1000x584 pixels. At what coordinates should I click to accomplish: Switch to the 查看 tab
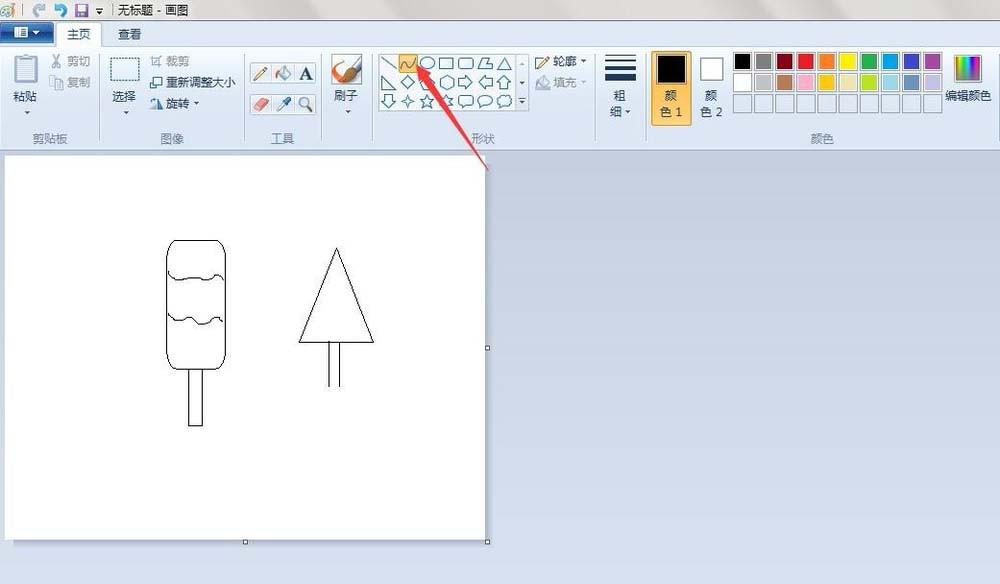pyautogui.click(x=130, y=34)
